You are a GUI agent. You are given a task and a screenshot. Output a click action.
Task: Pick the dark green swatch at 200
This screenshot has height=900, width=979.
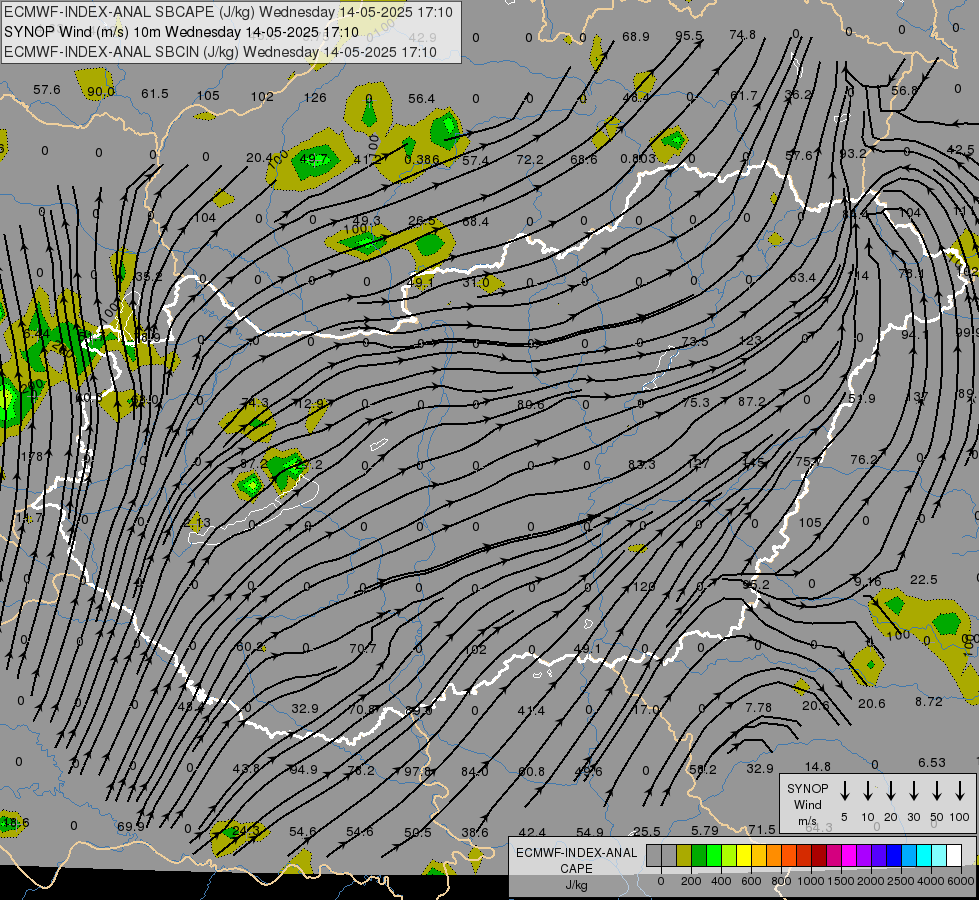(x=699, y=855)
